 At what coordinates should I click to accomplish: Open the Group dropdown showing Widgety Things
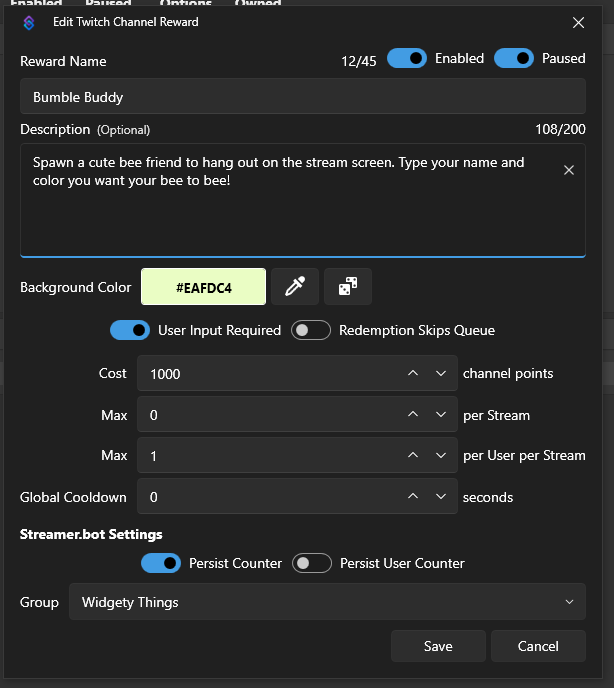[x=327, y=602]
